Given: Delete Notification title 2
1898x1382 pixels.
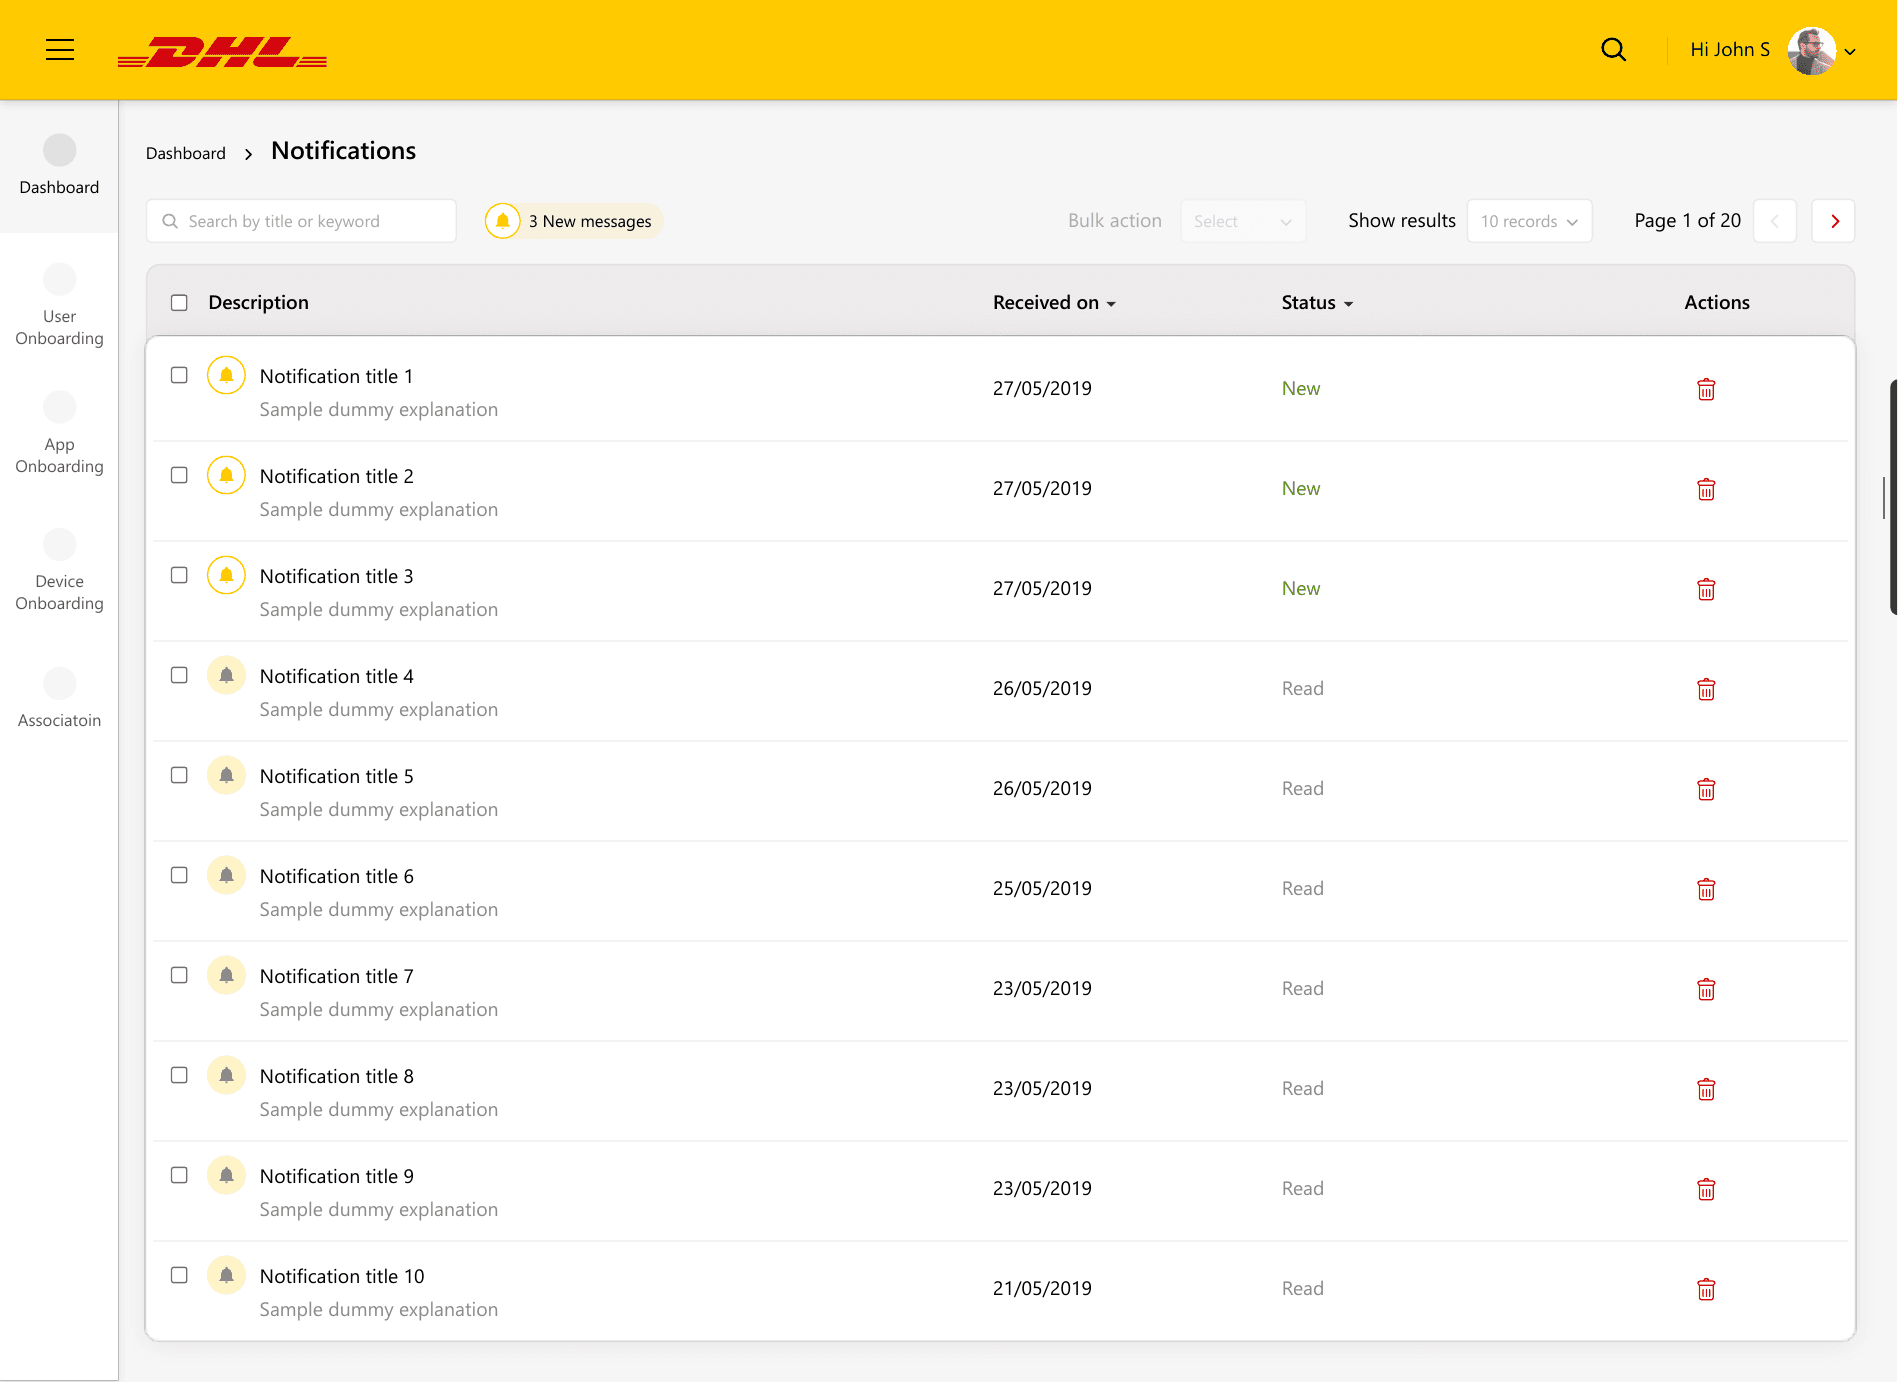Looking at the screenshot, I should pos(1706,489).
